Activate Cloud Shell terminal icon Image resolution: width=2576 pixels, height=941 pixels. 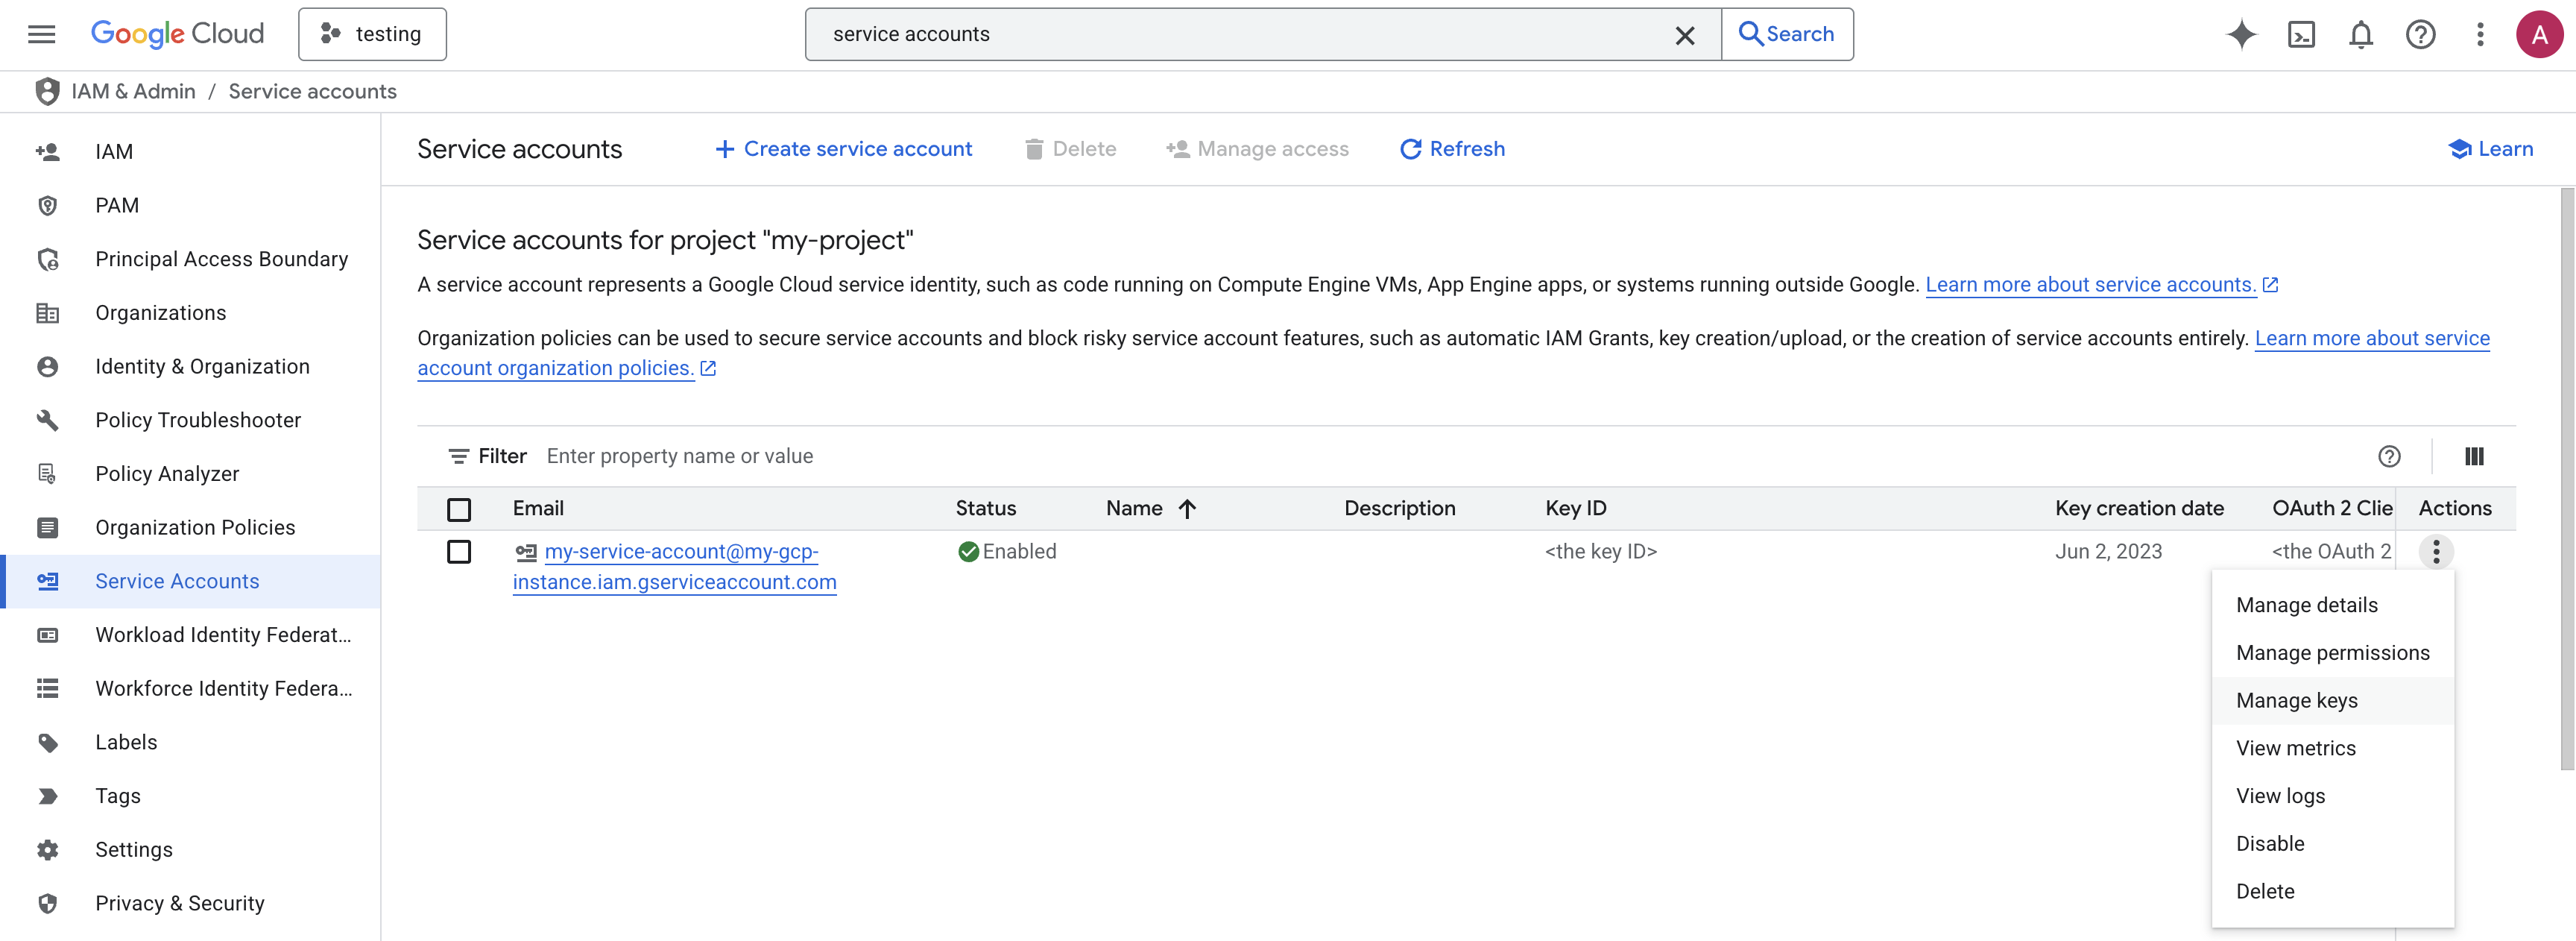(x=2301, y=35)
